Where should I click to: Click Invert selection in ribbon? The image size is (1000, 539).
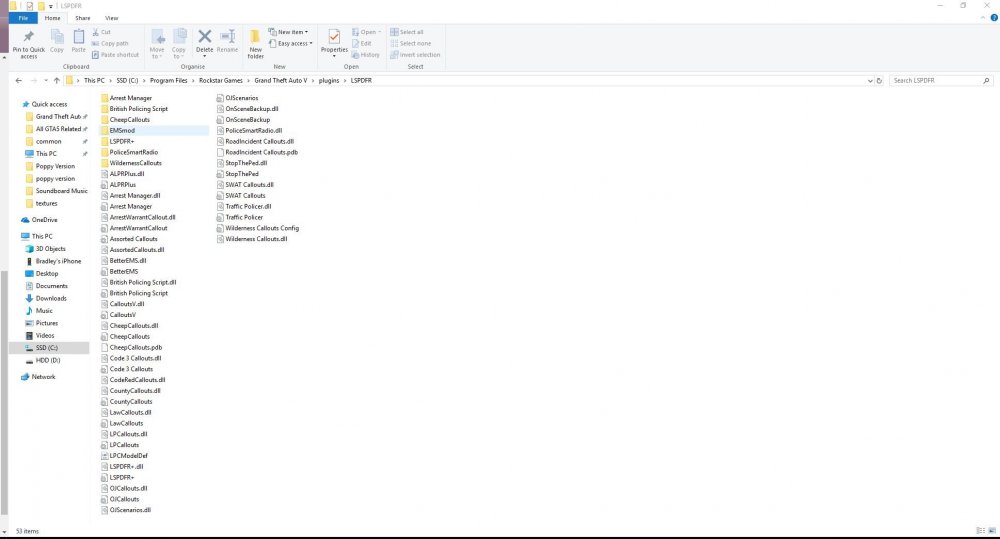coord(415,55)
